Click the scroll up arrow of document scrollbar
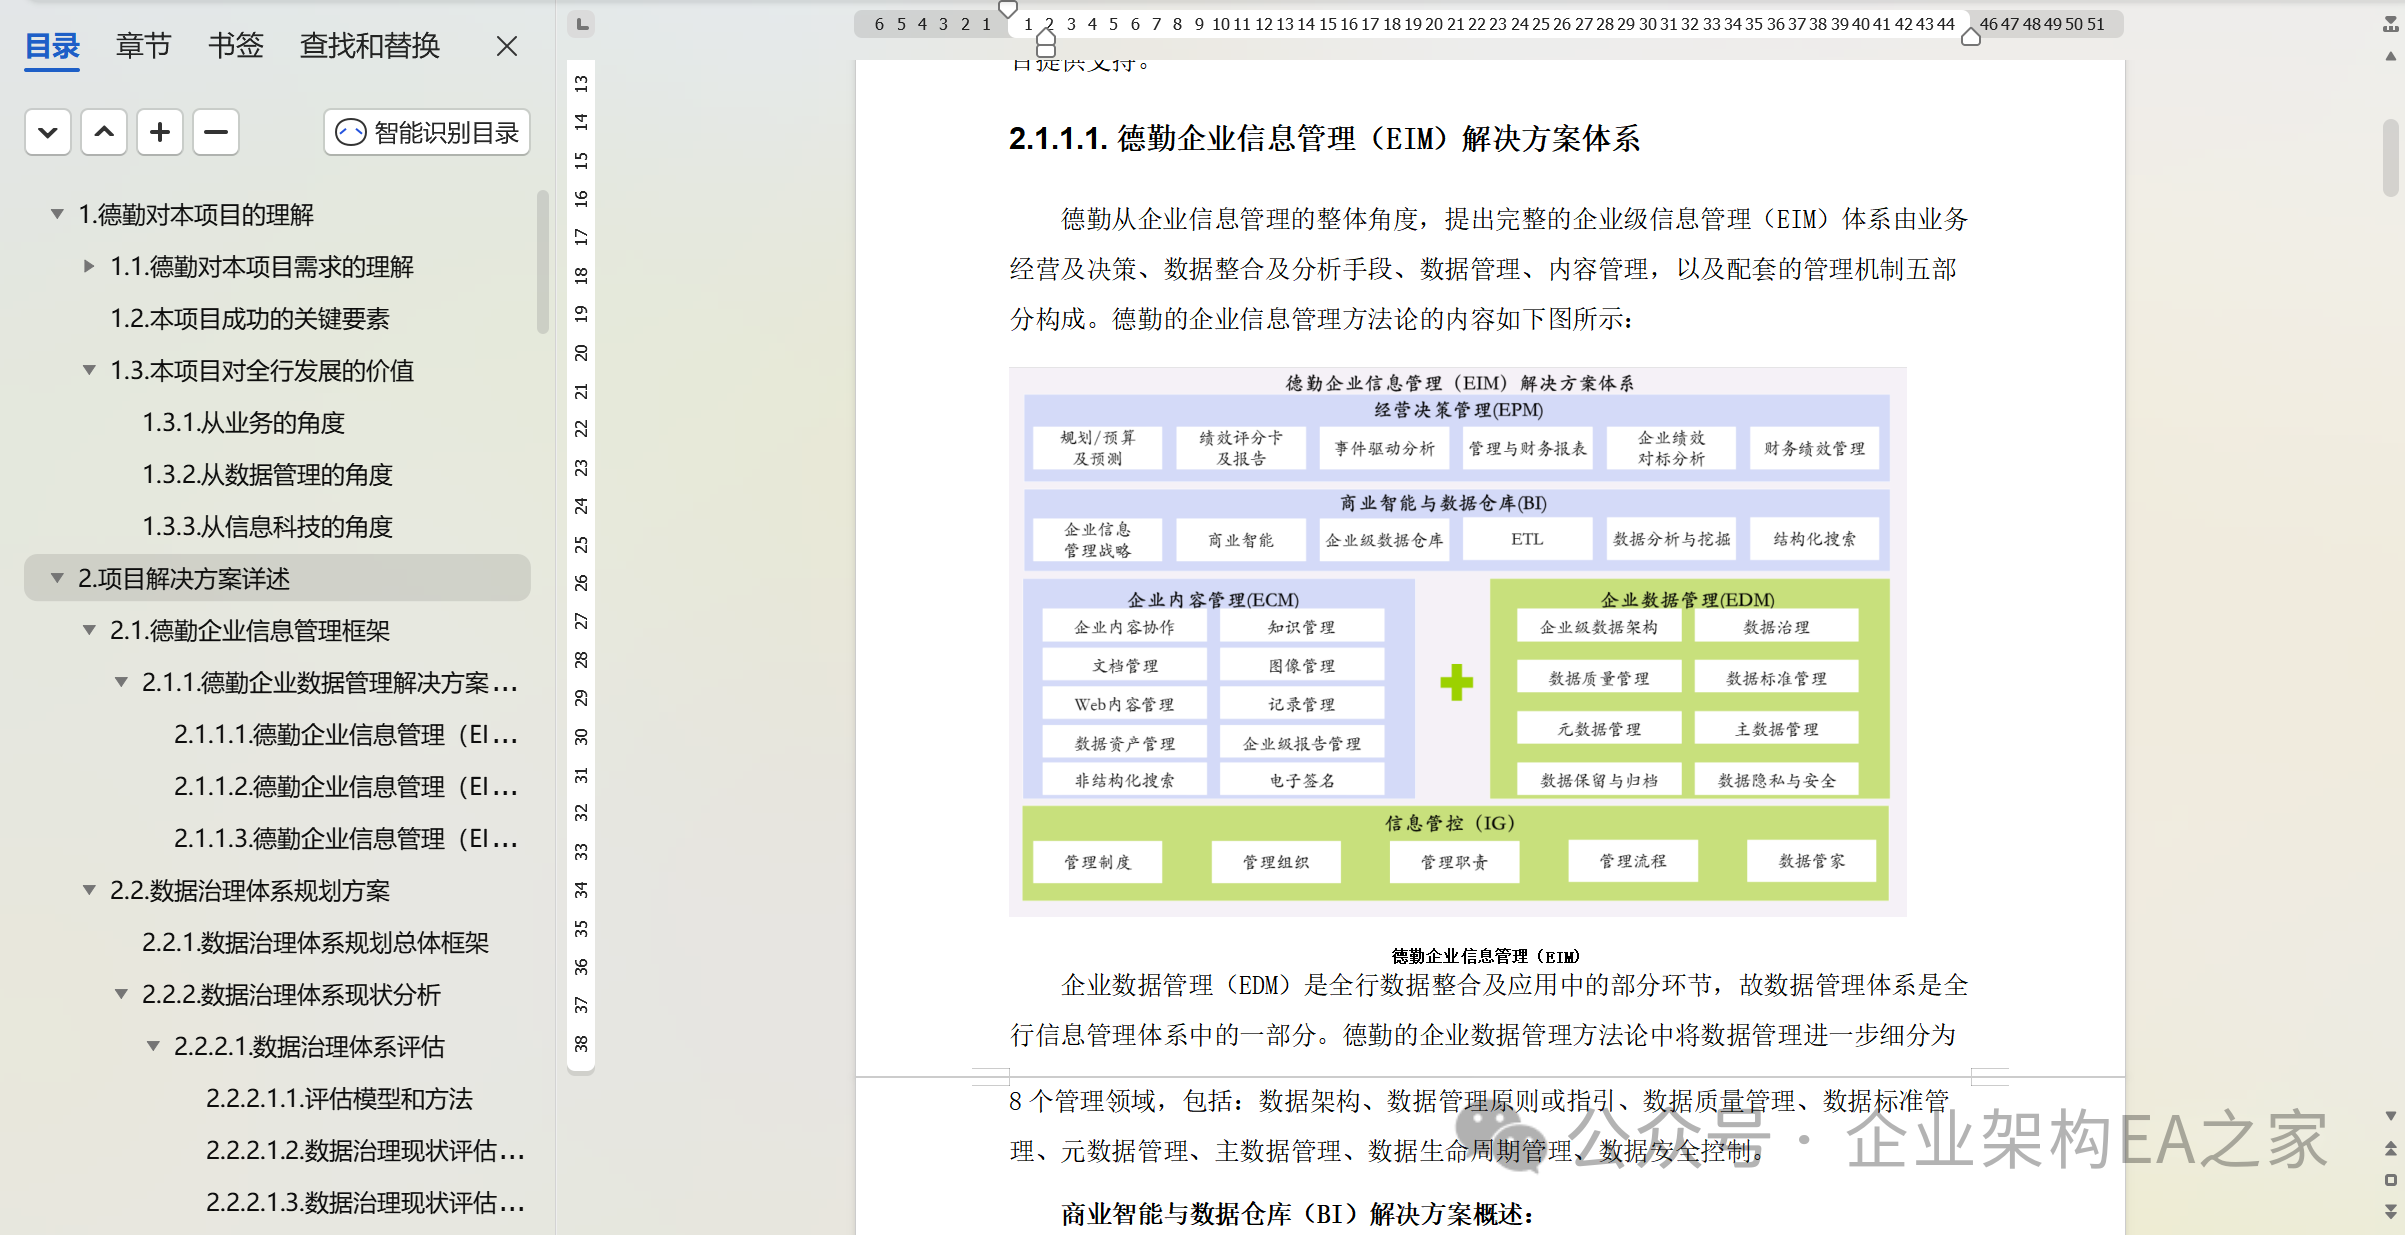 tap(2390, 56)
